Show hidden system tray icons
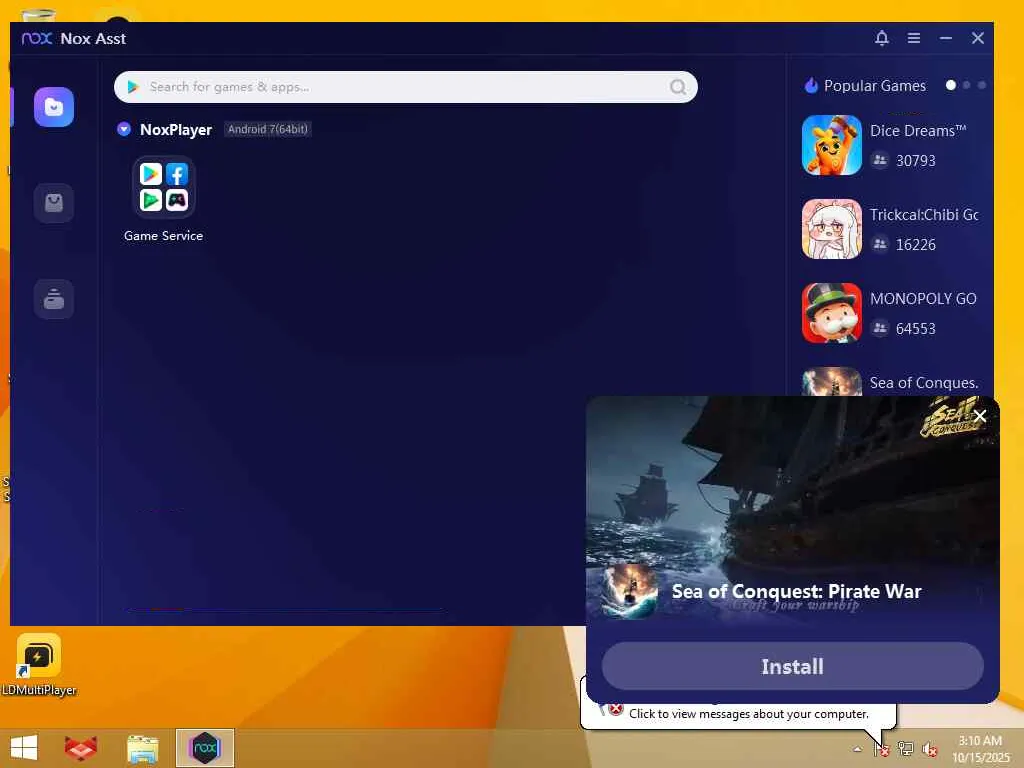 point(857,749)
